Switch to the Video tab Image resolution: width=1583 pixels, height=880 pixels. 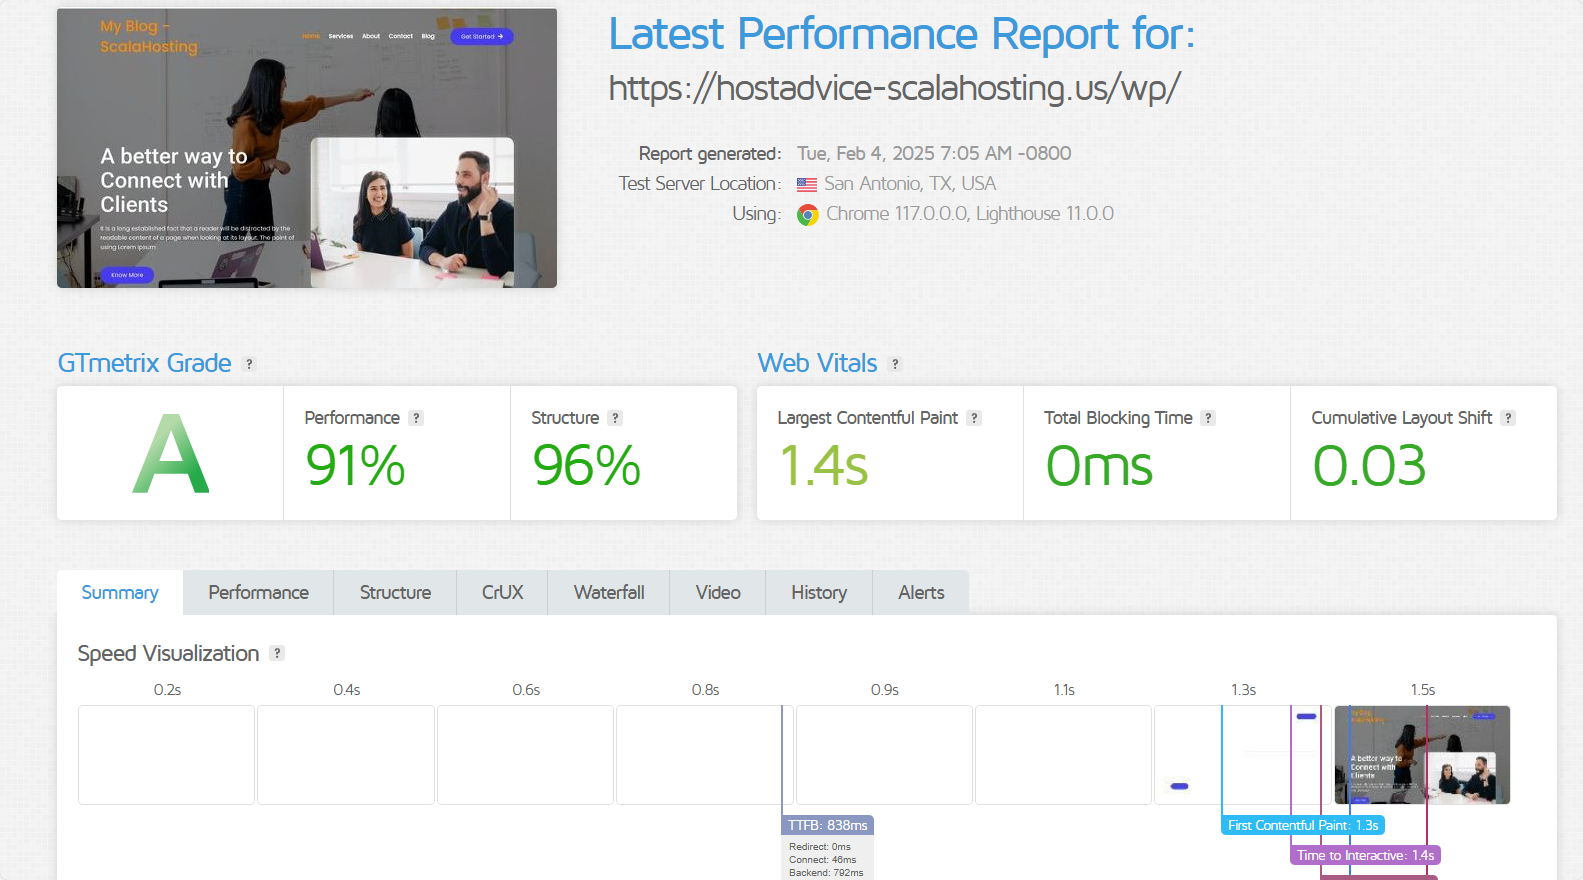coord(718,592)
